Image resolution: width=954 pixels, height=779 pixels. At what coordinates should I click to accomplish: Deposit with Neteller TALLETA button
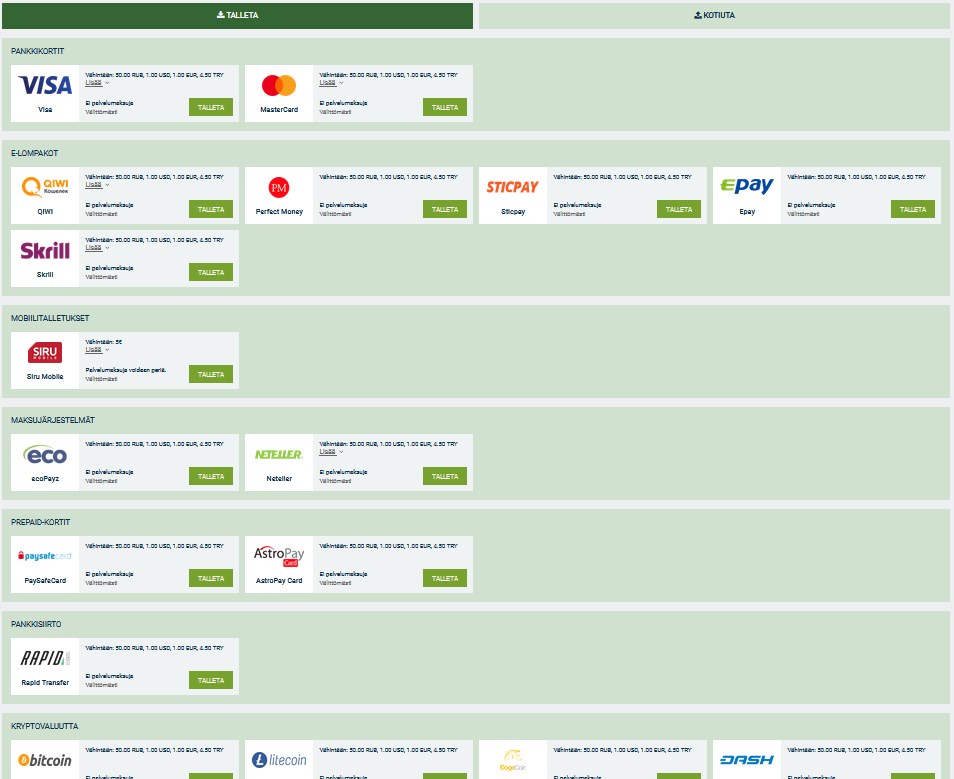click(445, 477)
